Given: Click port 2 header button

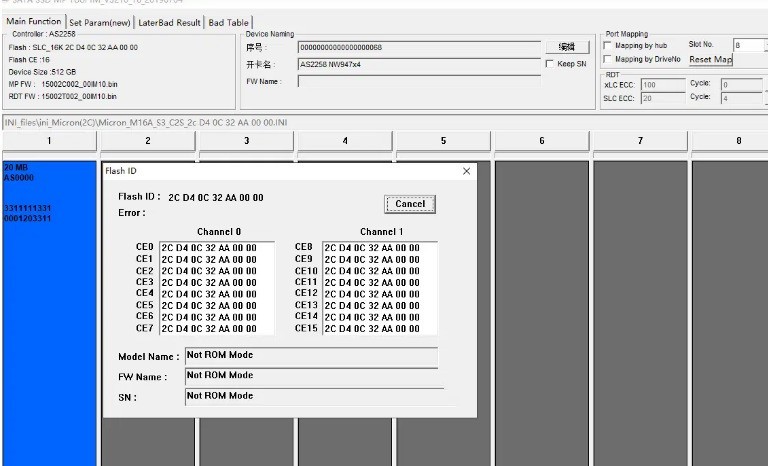Looking at the screenshot, I should [x=148, y=141].
